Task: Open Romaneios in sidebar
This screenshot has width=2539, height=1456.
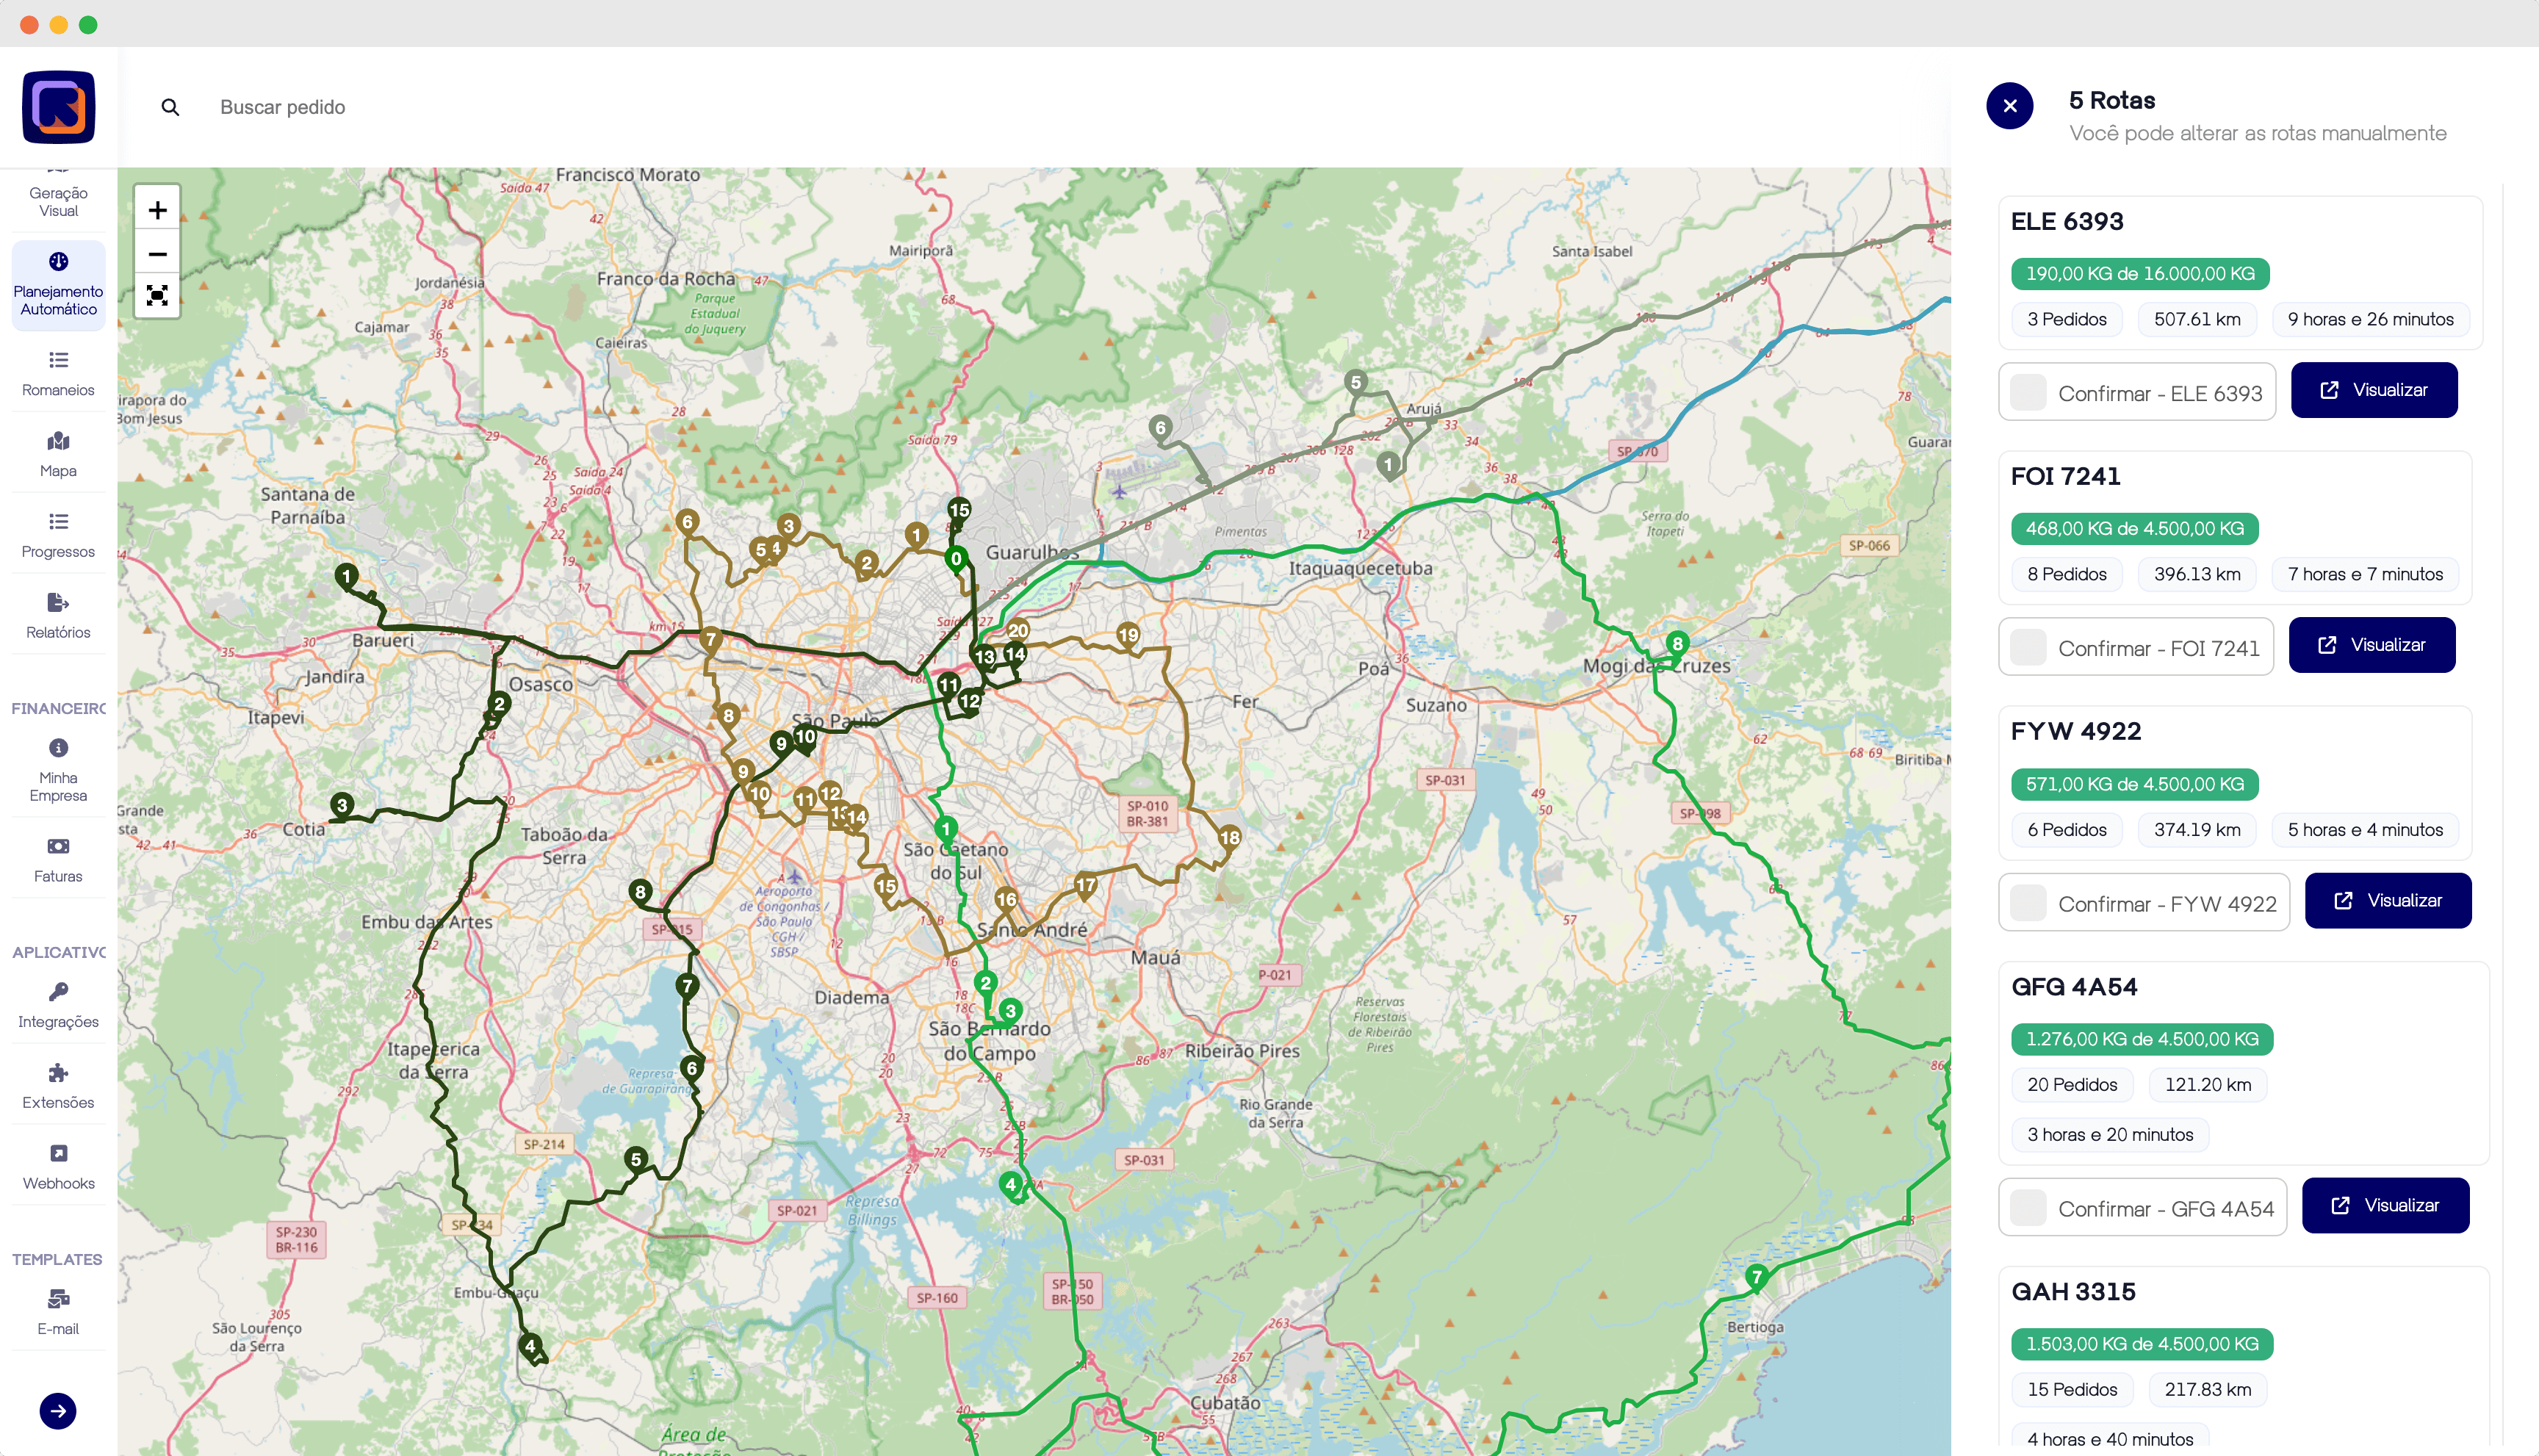Action: (x=58, y=372)
